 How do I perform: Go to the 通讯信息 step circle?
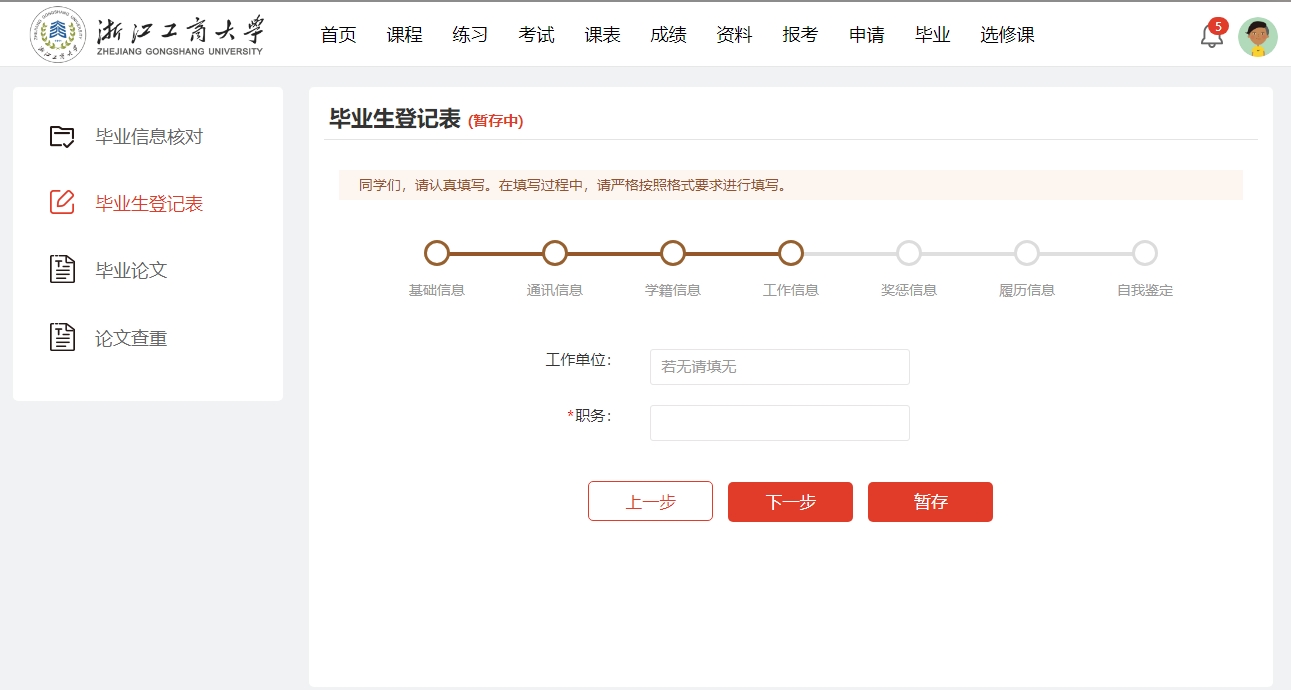point(555,253)
